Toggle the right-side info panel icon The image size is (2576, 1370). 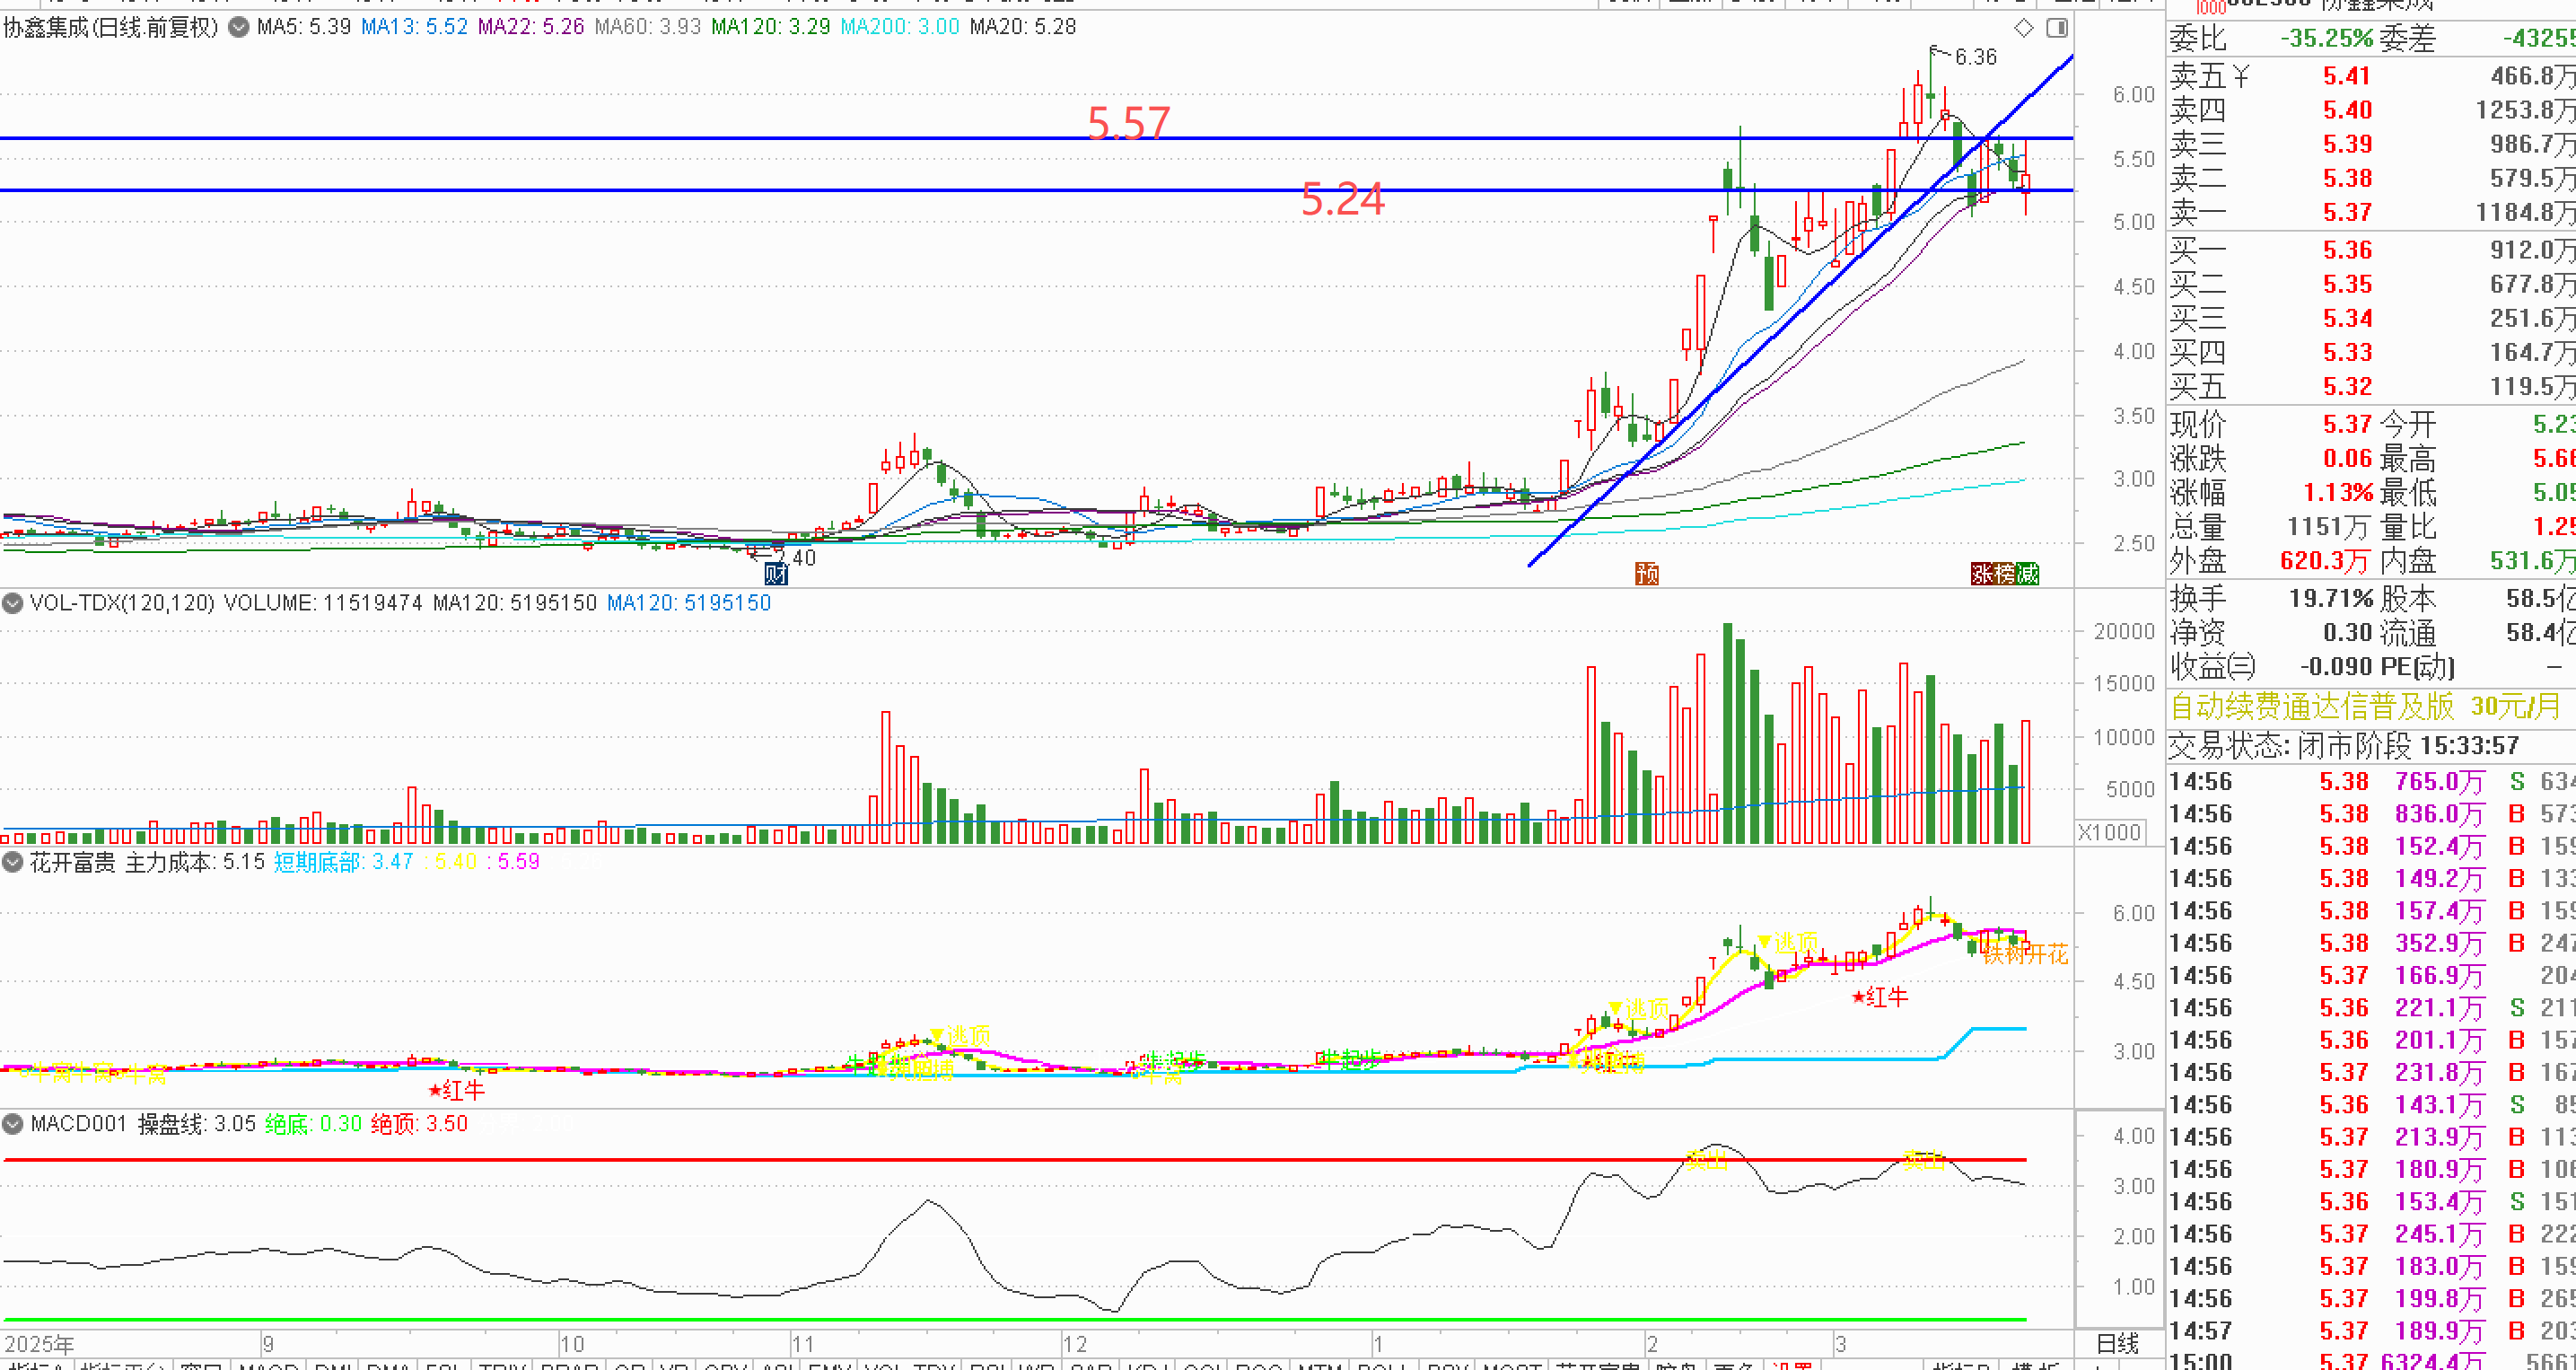tap(2057, 28)
